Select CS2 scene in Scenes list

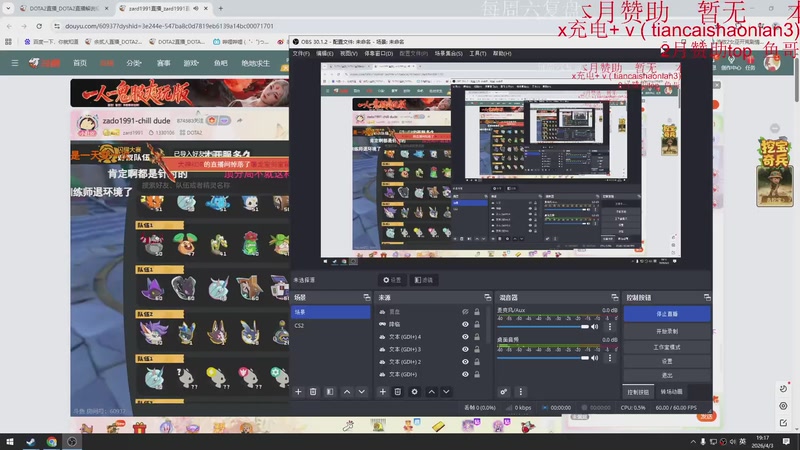(331, 326)
